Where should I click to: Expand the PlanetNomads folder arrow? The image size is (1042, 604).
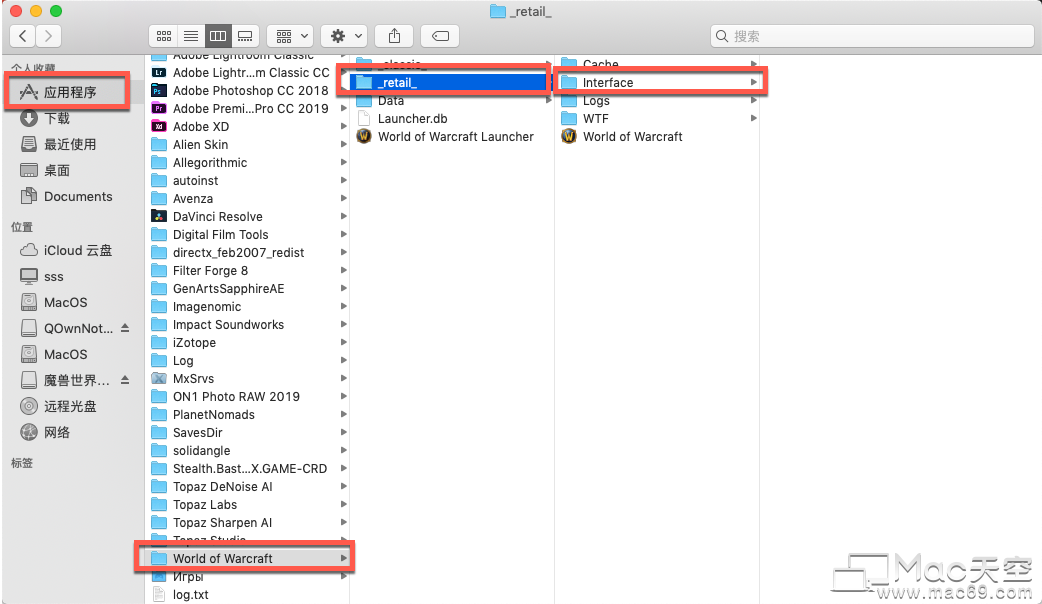(x=344, y=415)
